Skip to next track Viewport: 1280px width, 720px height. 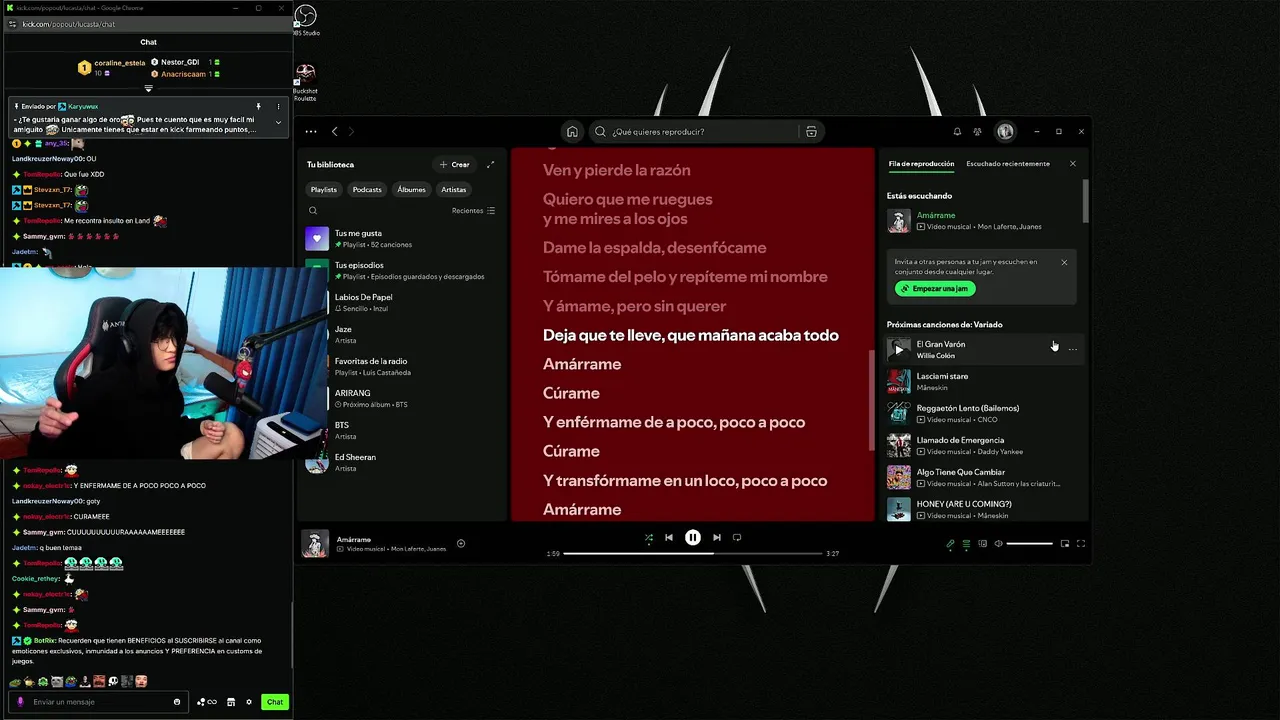(x=716, y=537)
